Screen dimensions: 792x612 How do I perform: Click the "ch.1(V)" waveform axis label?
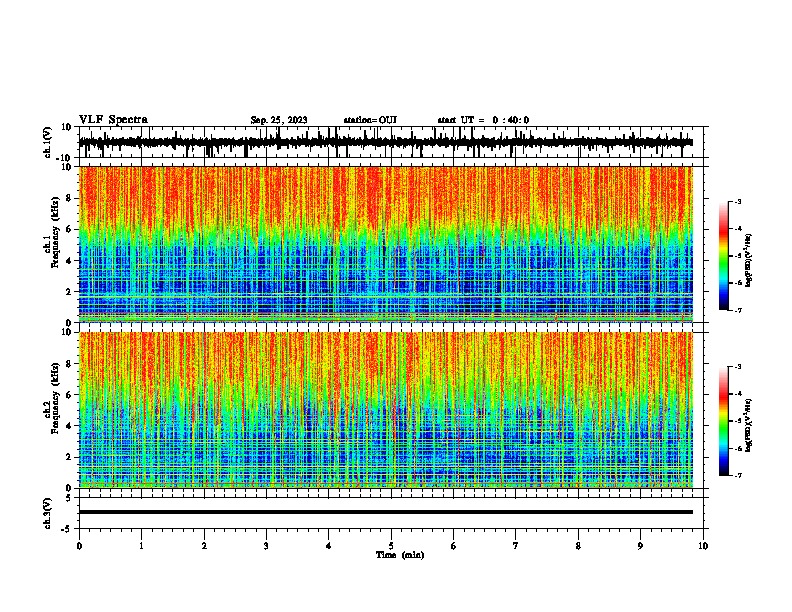click(48, 142)
